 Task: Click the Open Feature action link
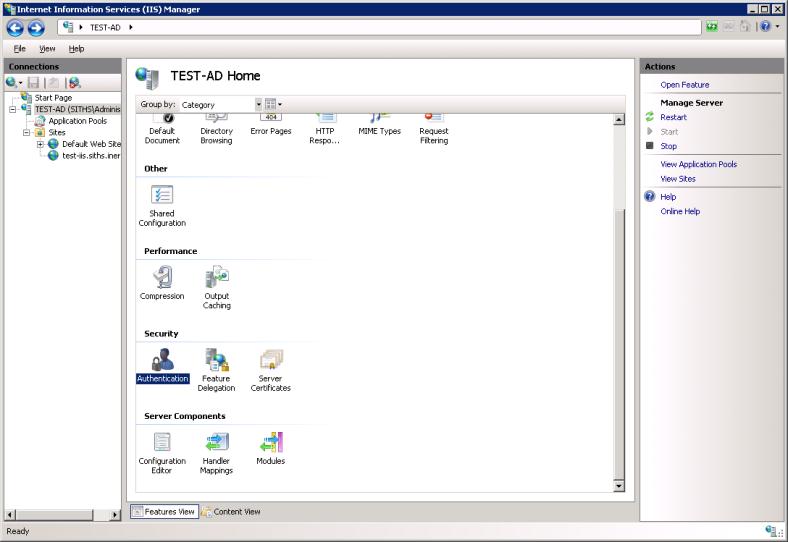(684, 84)
